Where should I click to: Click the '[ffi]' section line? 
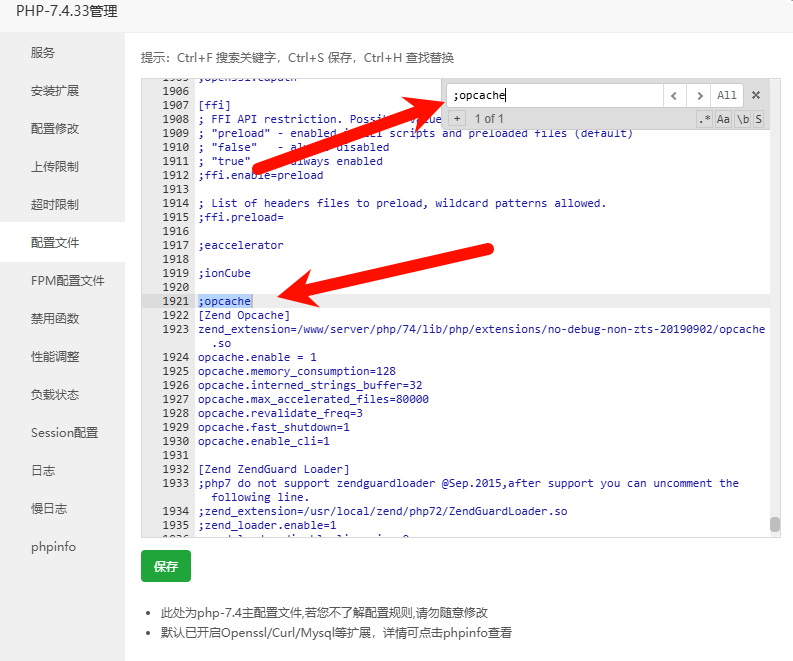[x=214, y=105]
